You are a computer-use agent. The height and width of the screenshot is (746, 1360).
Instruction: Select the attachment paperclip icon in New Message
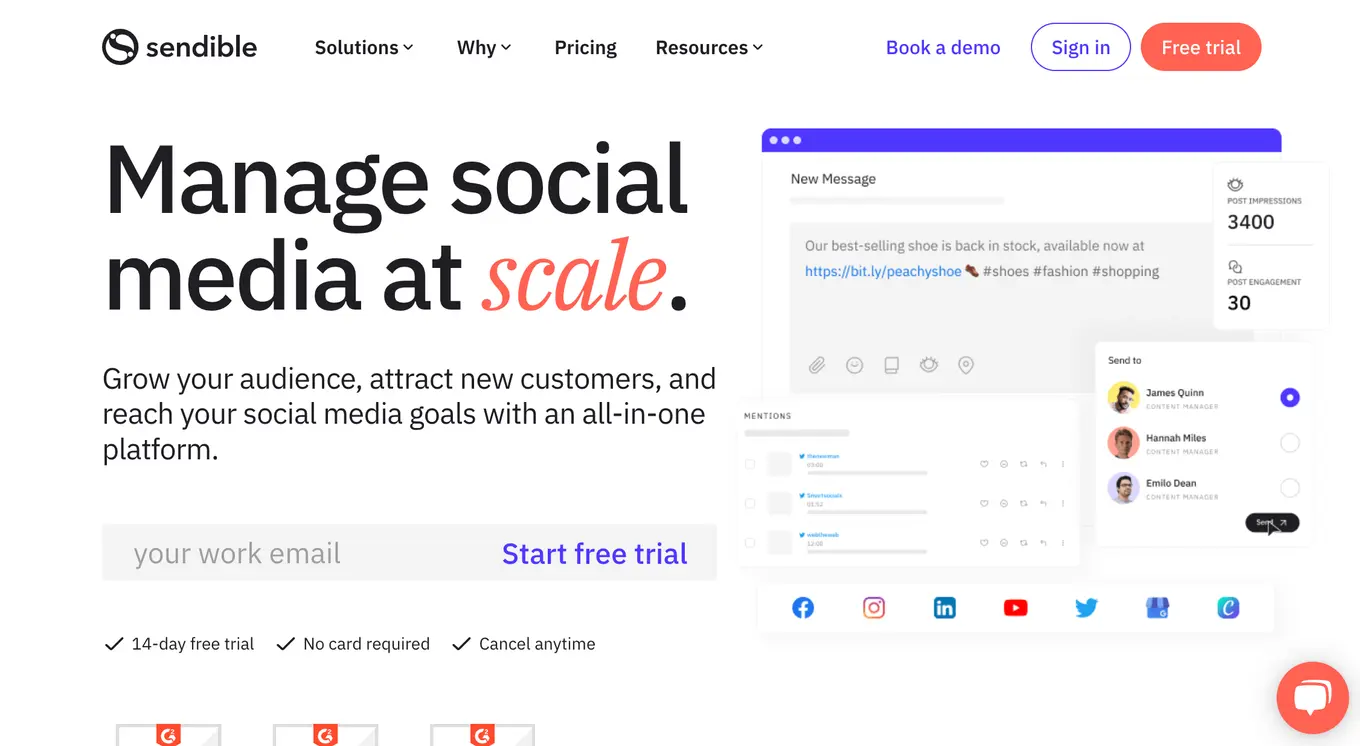point(816,365)
